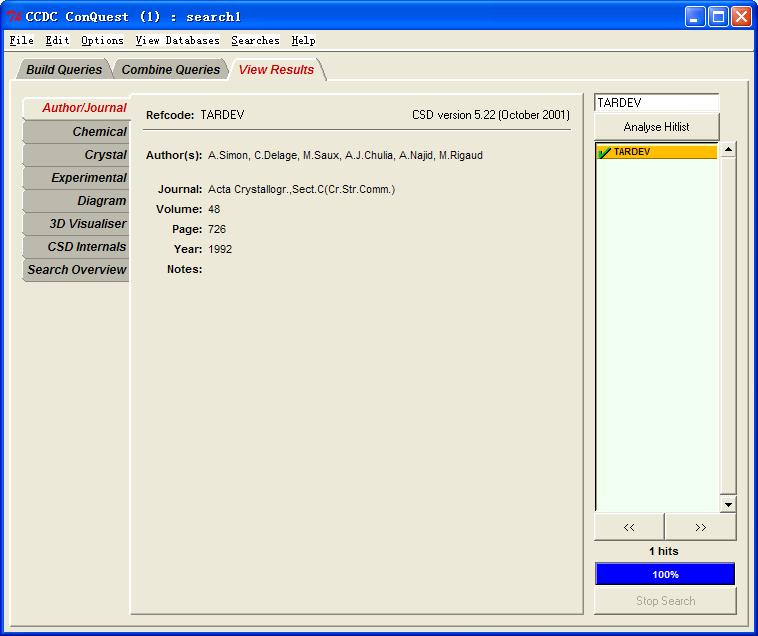Open the View Databases menu

(x=177, y=41)
